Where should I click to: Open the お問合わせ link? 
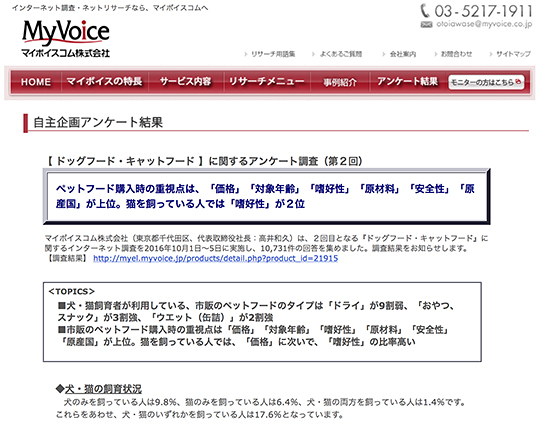point(456,54)
